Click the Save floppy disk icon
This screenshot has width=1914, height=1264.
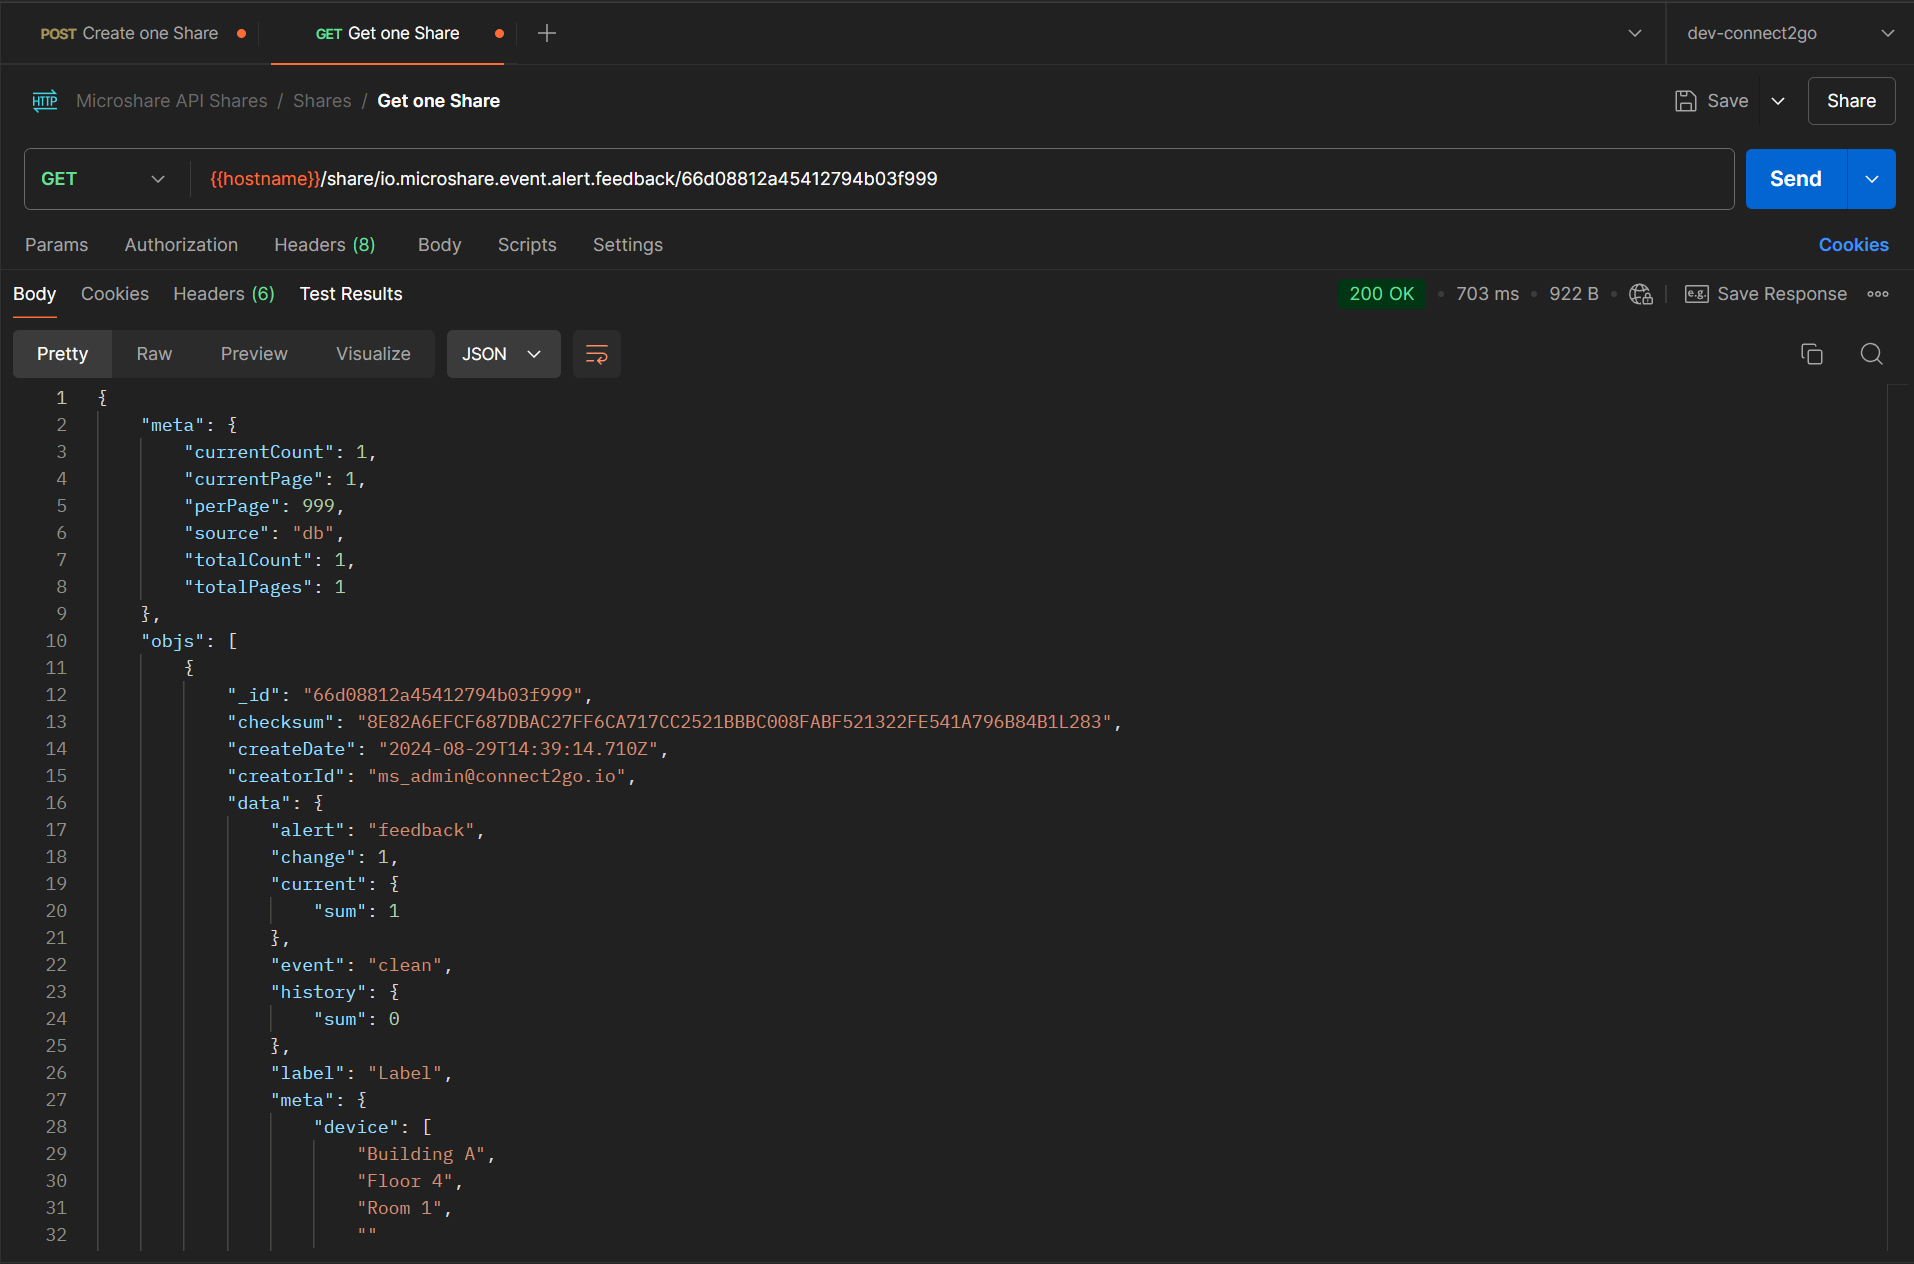pyautogui.click(x=1686, y=101)
